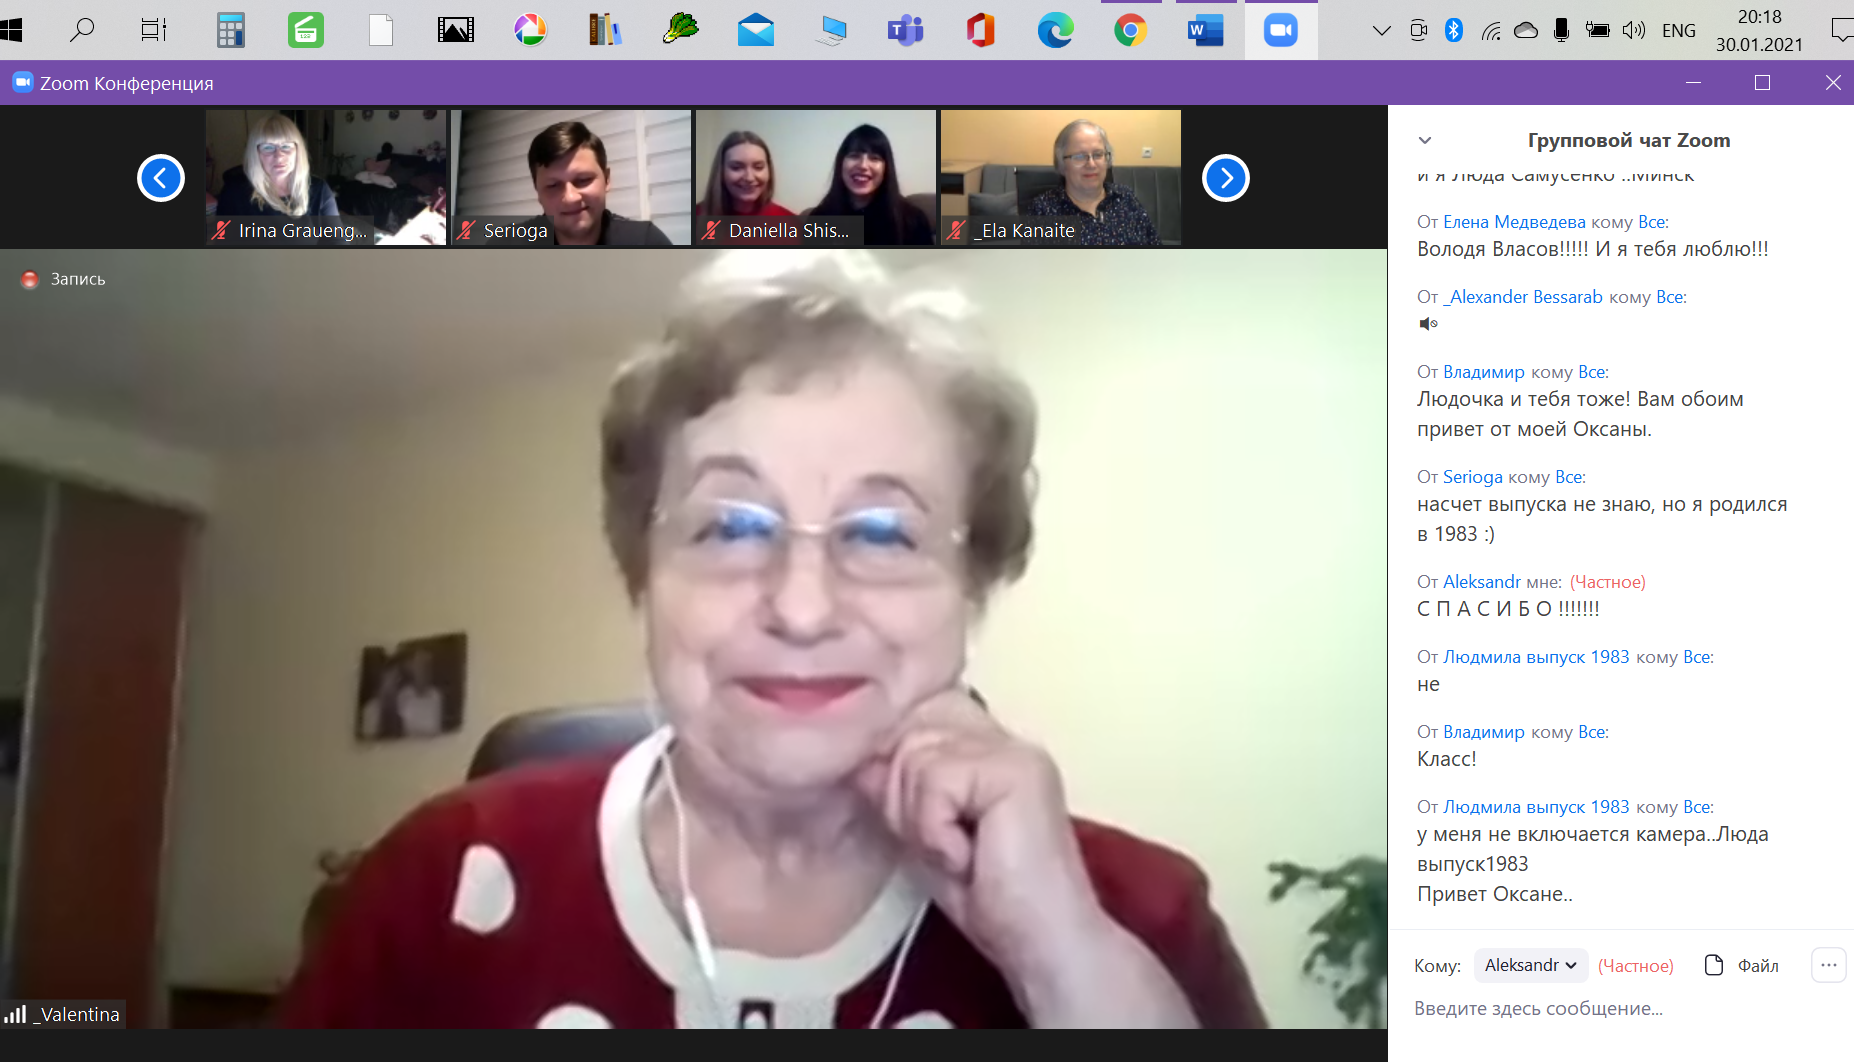Screen dimensions: 1854x1062
Task: Show previous participants with left arrow
Action: (x=161, y=178)
